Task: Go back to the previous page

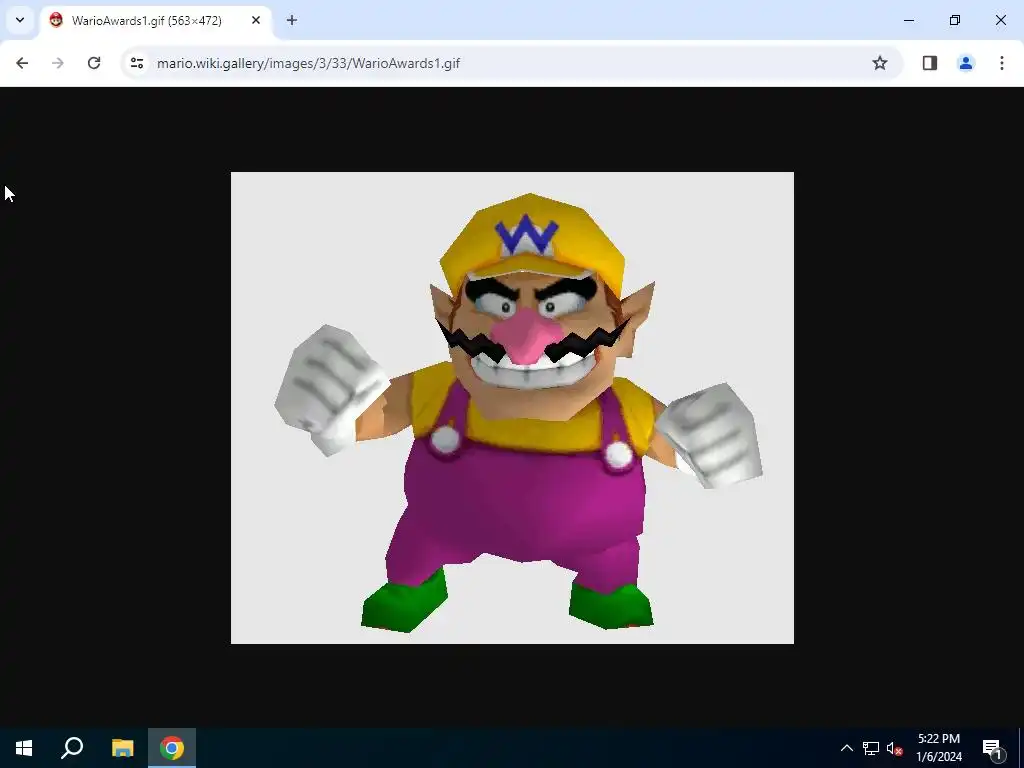Action: [x=22, y=63]
